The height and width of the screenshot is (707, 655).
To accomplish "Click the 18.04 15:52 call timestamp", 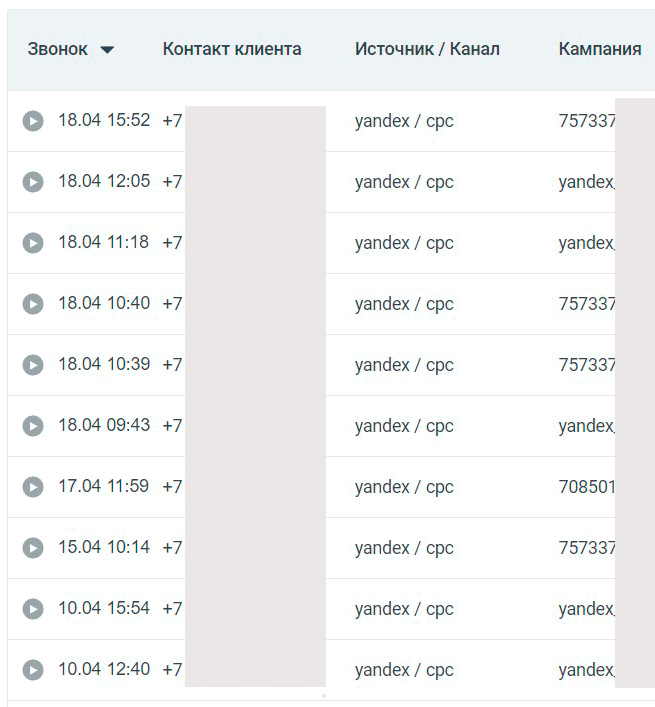I will (104, 120).
